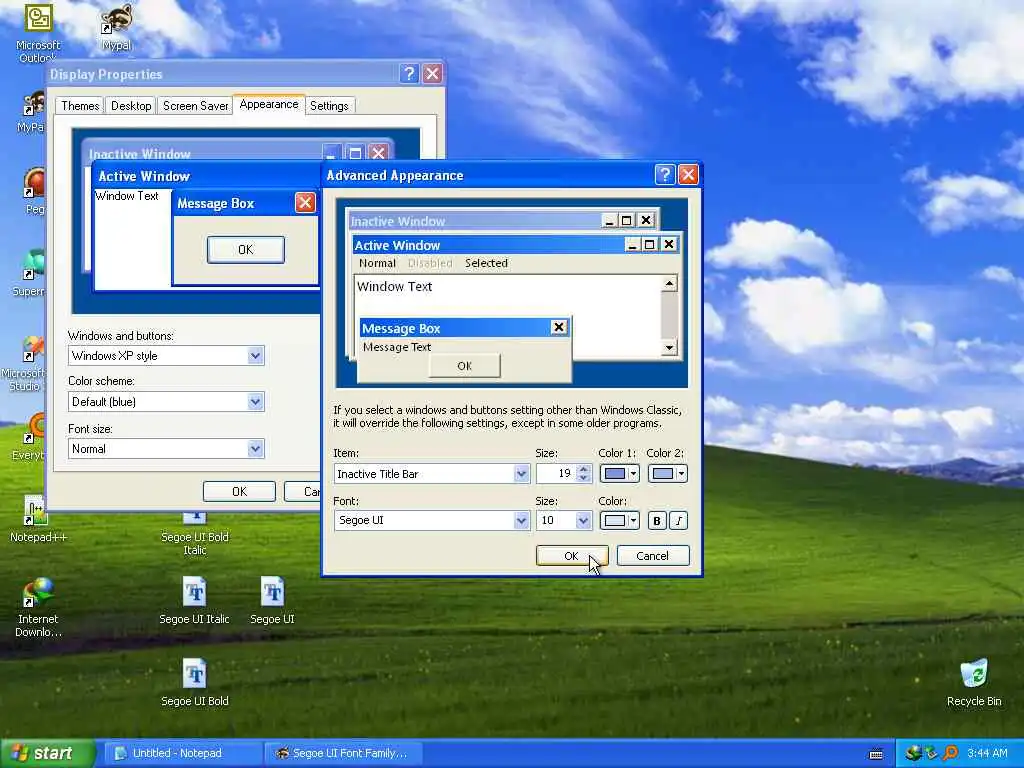This screenshot has height=768, width=1024.
Task: Switch to Segoe UI Font Family taskbar button
Action: coord(343,753)
